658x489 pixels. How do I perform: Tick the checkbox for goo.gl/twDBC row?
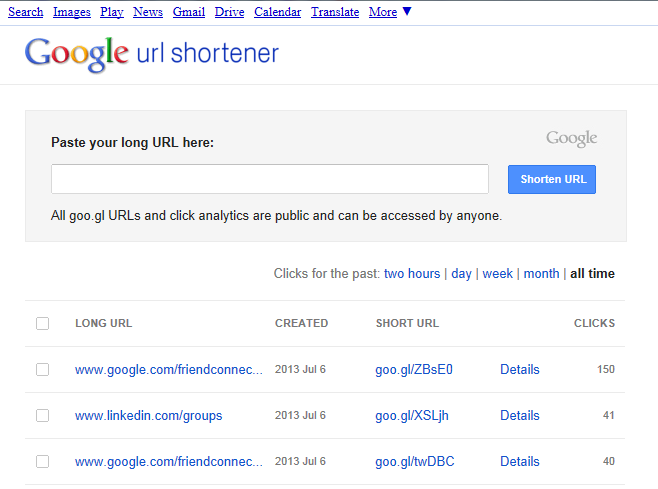(42, 461)
